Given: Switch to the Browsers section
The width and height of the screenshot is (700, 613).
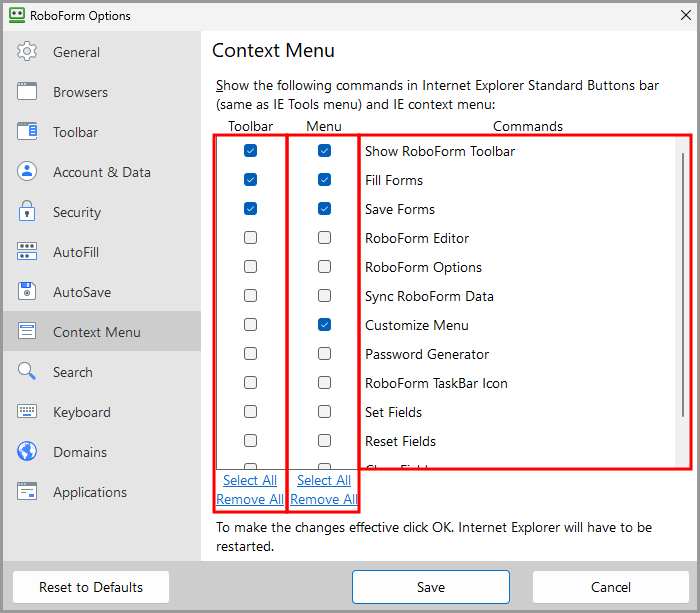Looking at the screenshot, I should (x=102, y=92).
